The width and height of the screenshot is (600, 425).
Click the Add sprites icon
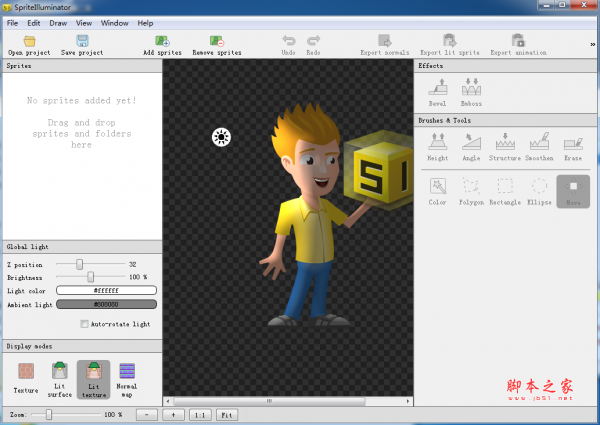pyautogui.click(x=162, y=42)
